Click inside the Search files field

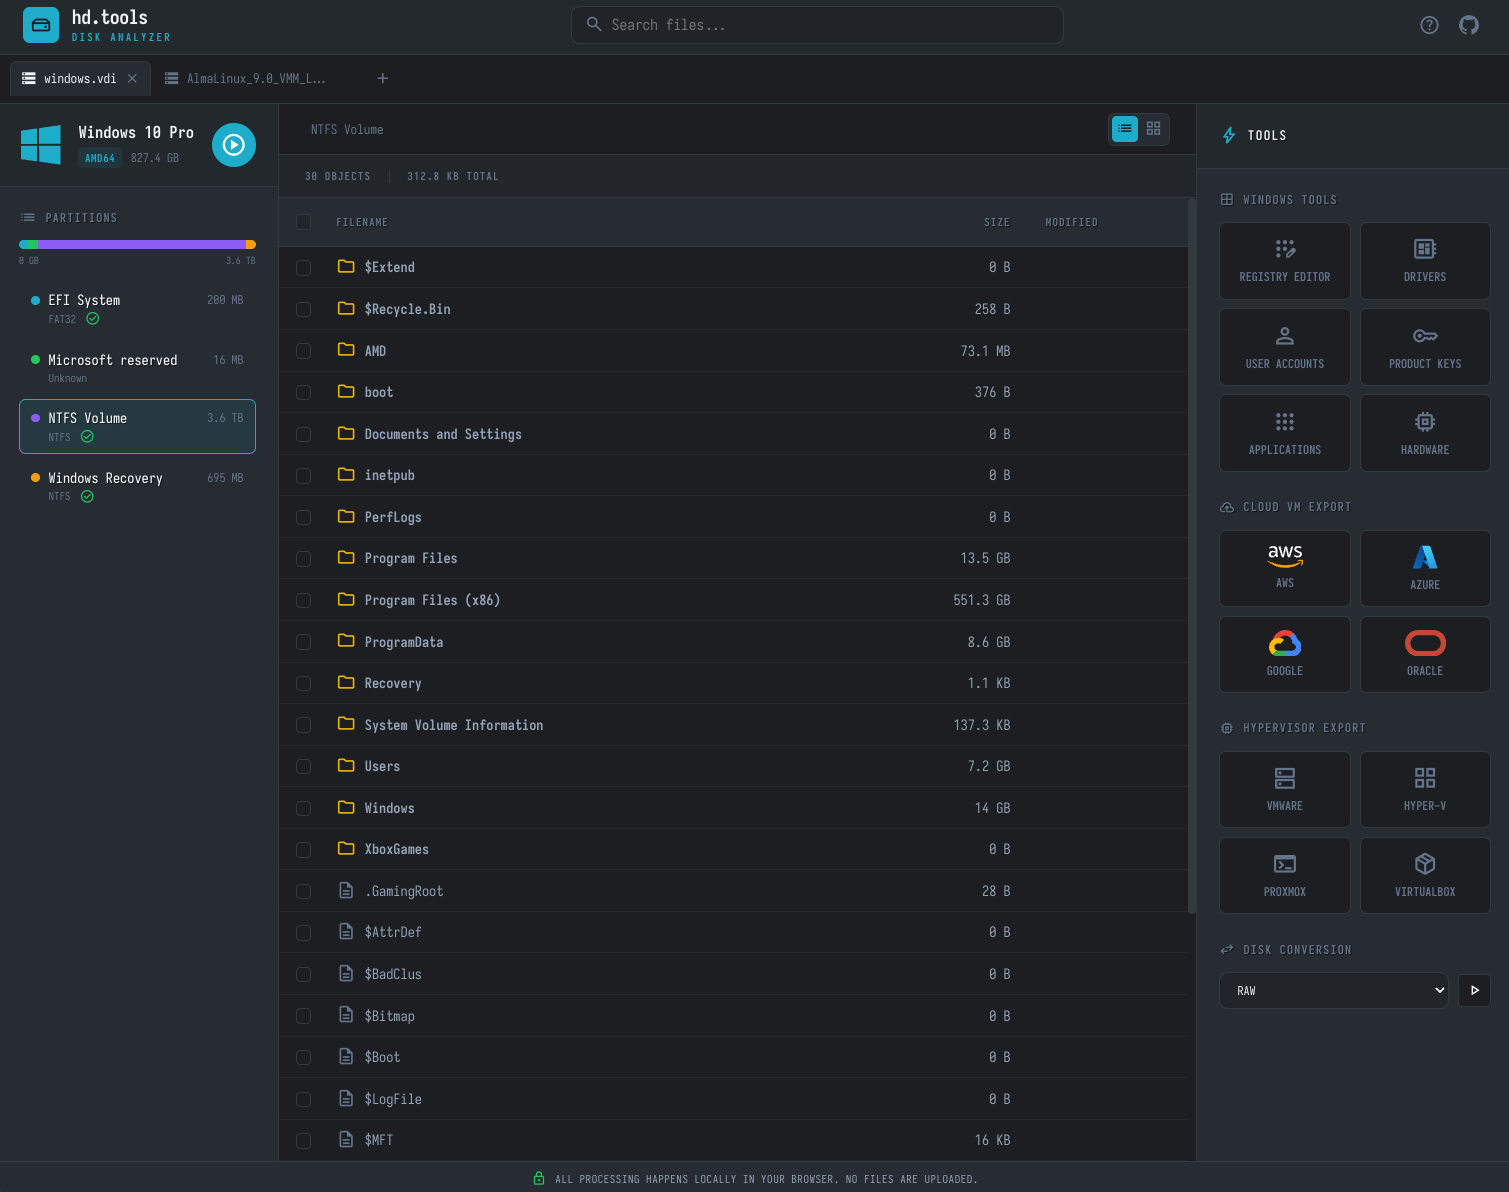click(817, 24)
